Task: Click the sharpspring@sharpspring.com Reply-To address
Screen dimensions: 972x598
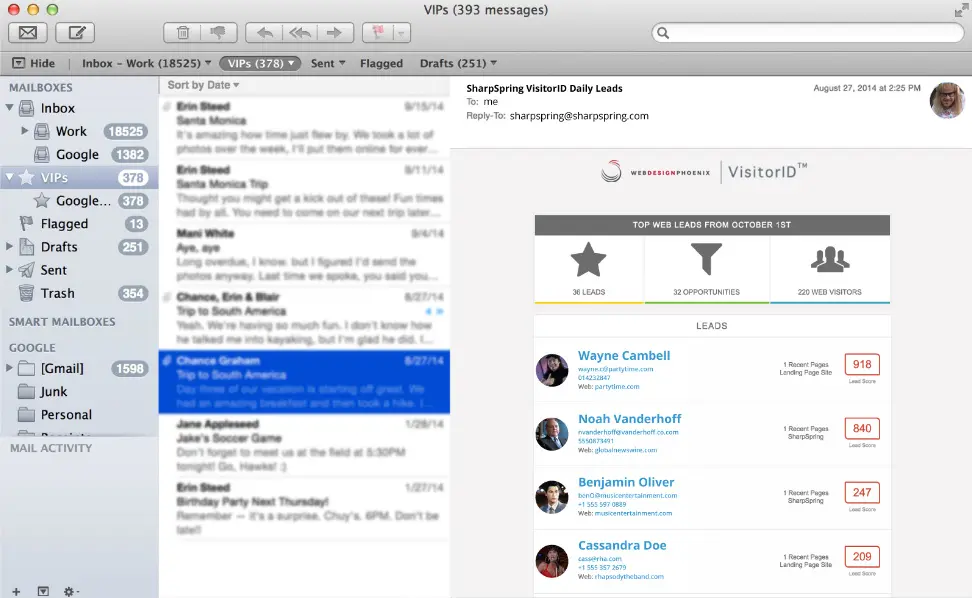Action: 579,116
